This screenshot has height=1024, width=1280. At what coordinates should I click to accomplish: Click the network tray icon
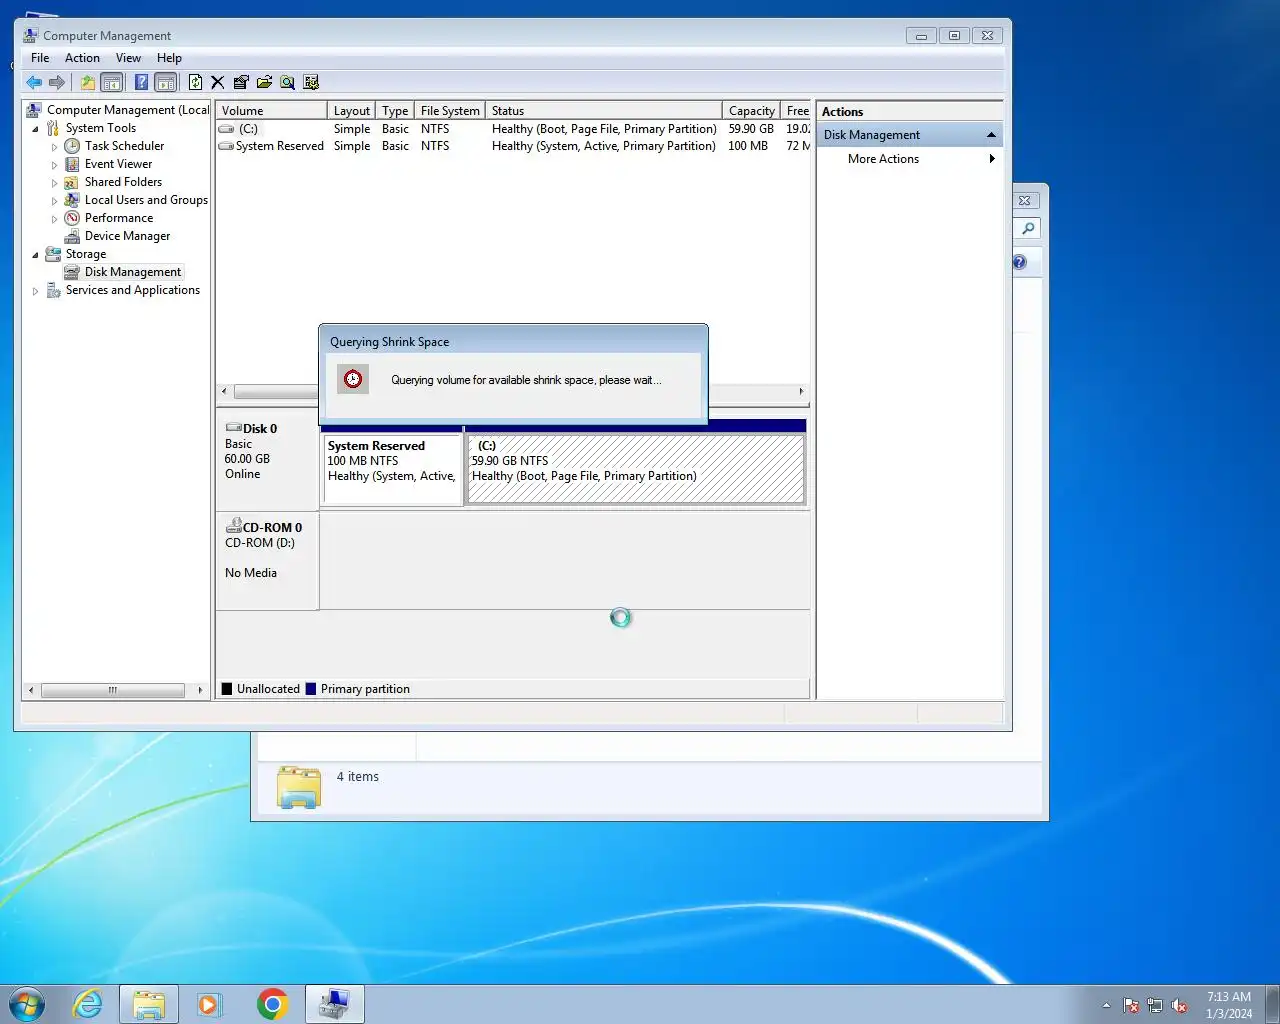point(1155,1005)
